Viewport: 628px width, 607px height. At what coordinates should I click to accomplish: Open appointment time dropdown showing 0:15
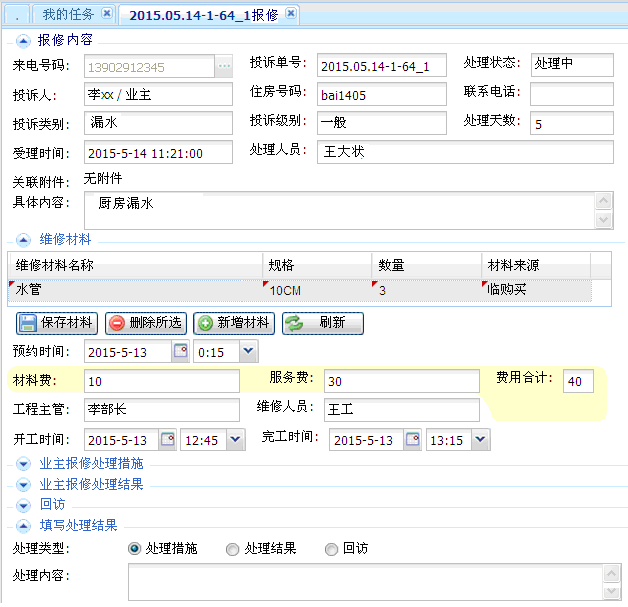coord(247,352)
